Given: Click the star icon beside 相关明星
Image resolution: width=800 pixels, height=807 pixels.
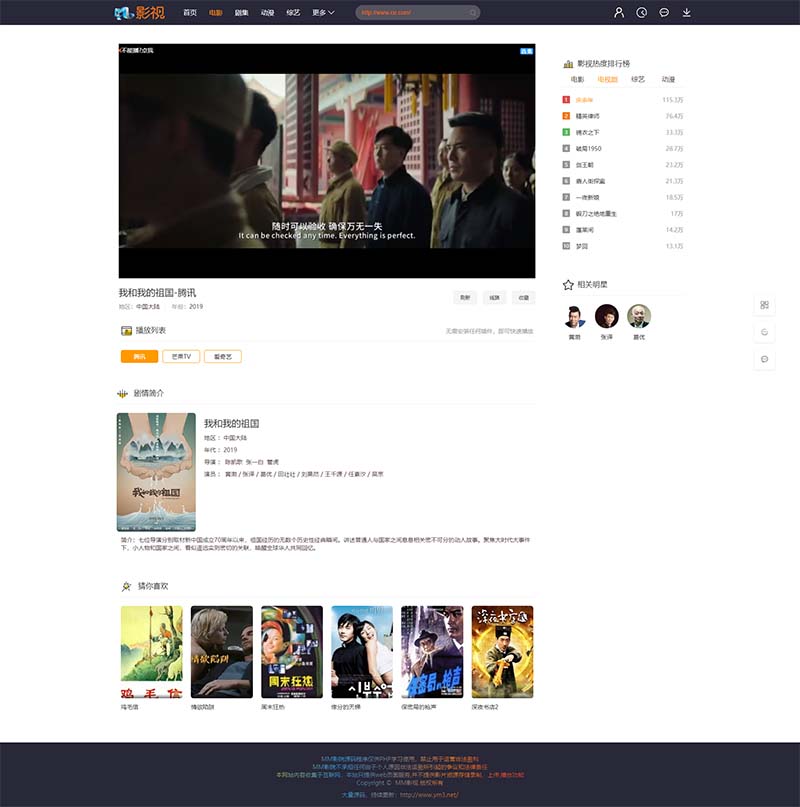Looking at the screenshot, I should coord(568,285).
